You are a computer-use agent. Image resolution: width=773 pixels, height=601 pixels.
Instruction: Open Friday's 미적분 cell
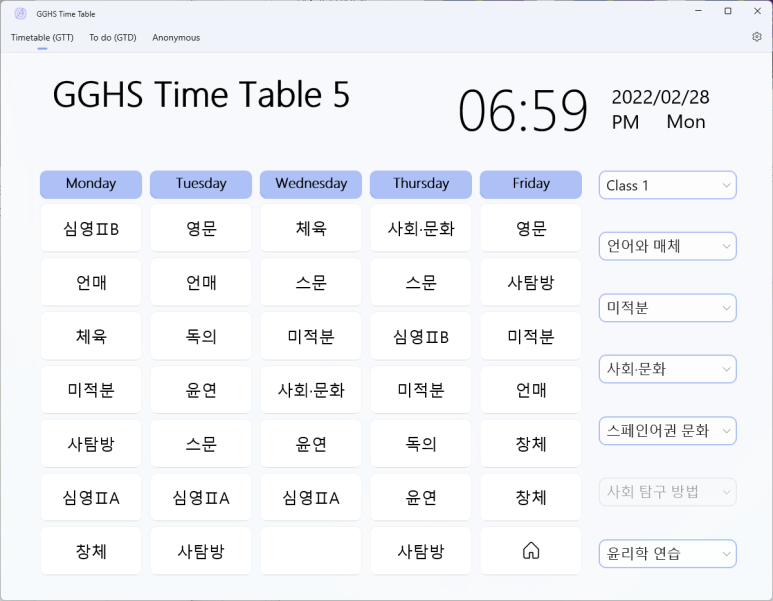[531, 336]
